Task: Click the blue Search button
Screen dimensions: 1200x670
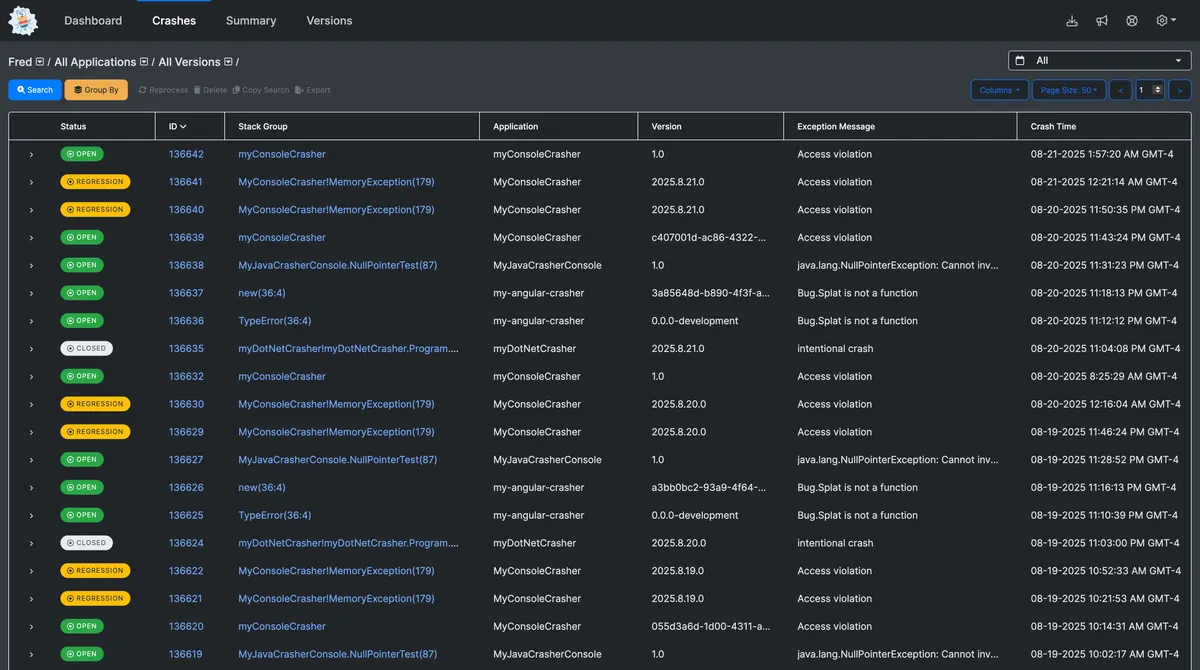Action: (x=35, y=90)
